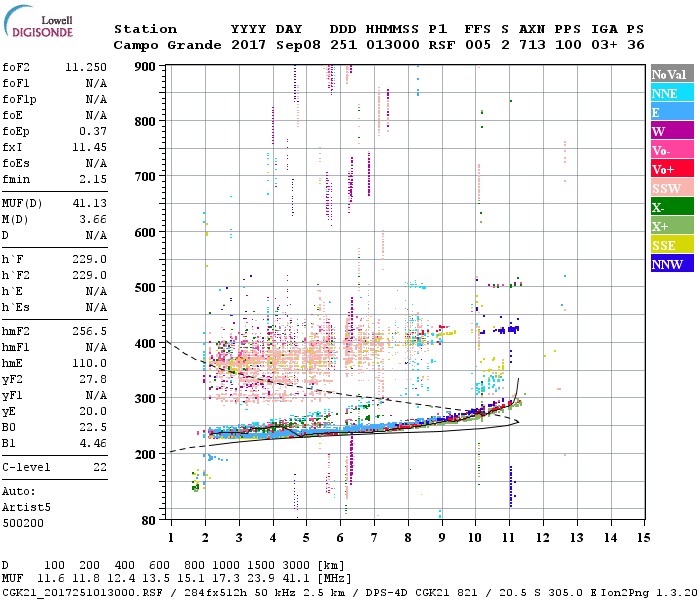Click the Campo Grande station name

pos(167,45)
